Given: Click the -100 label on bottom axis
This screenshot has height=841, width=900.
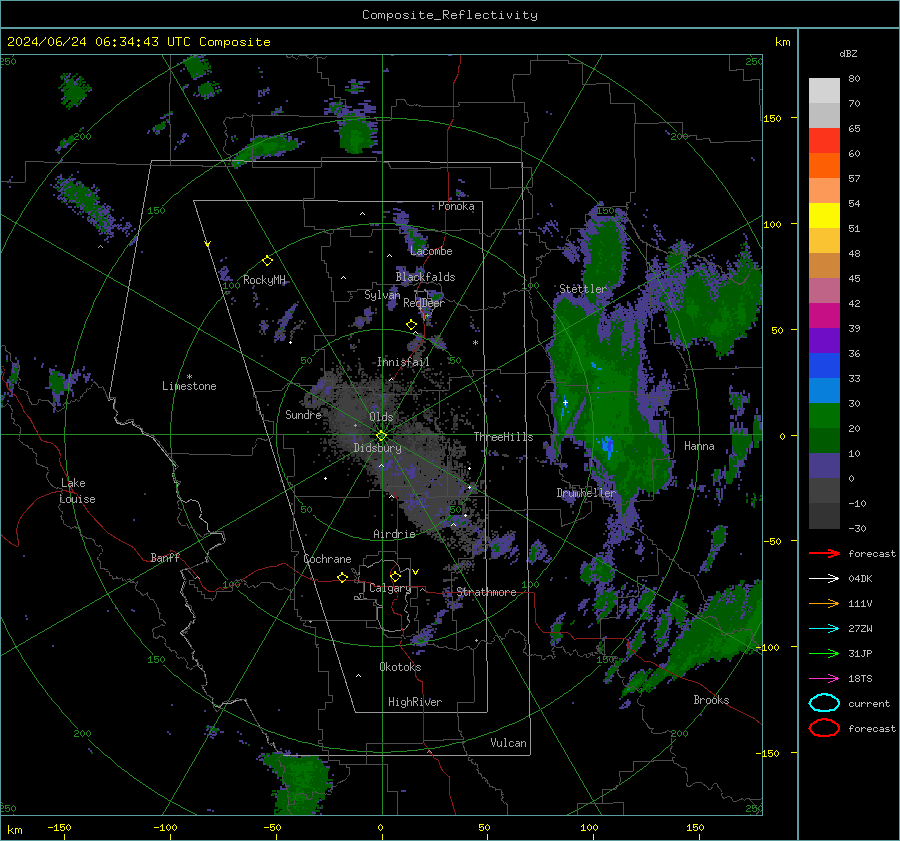Looking at the screenshot, I should [x=165, y=827].
